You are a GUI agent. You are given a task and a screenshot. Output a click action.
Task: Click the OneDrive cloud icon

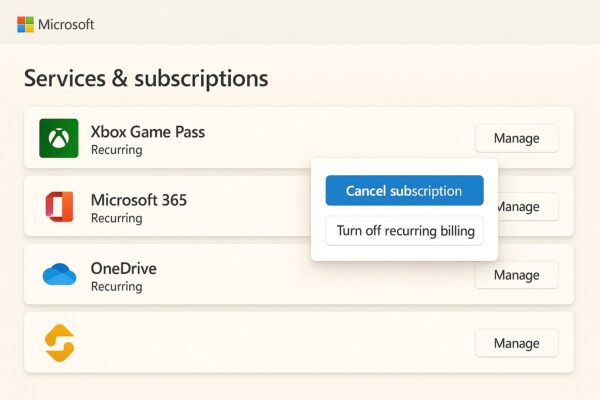pos(59,274)
